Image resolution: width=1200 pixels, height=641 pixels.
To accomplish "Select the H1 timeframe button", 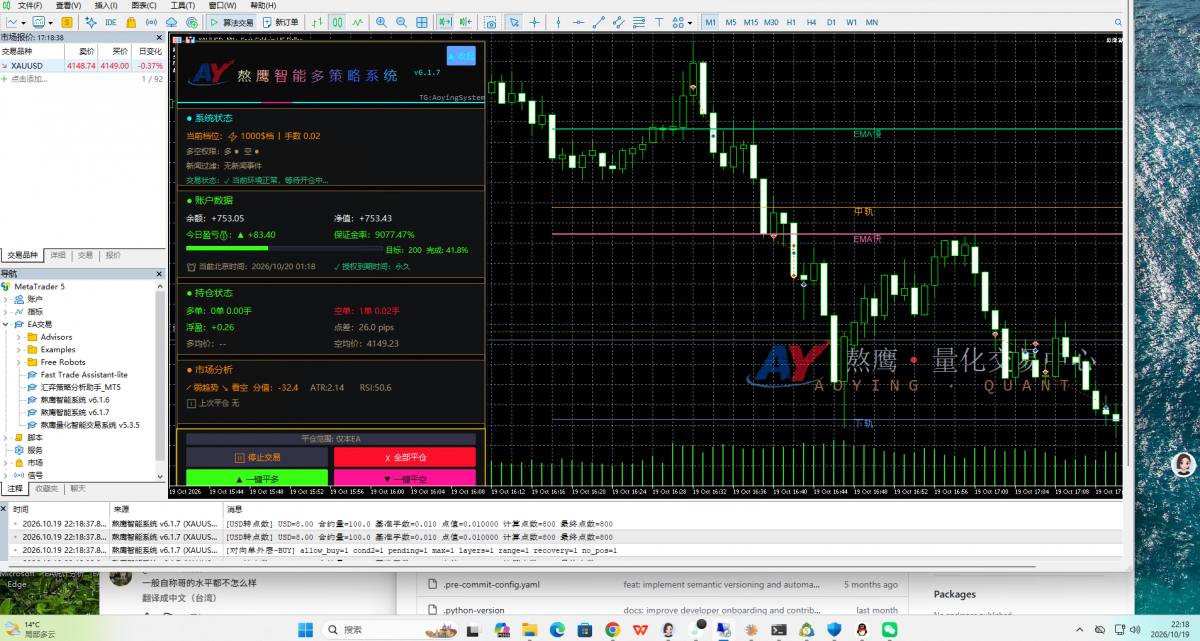I will 791,22.
